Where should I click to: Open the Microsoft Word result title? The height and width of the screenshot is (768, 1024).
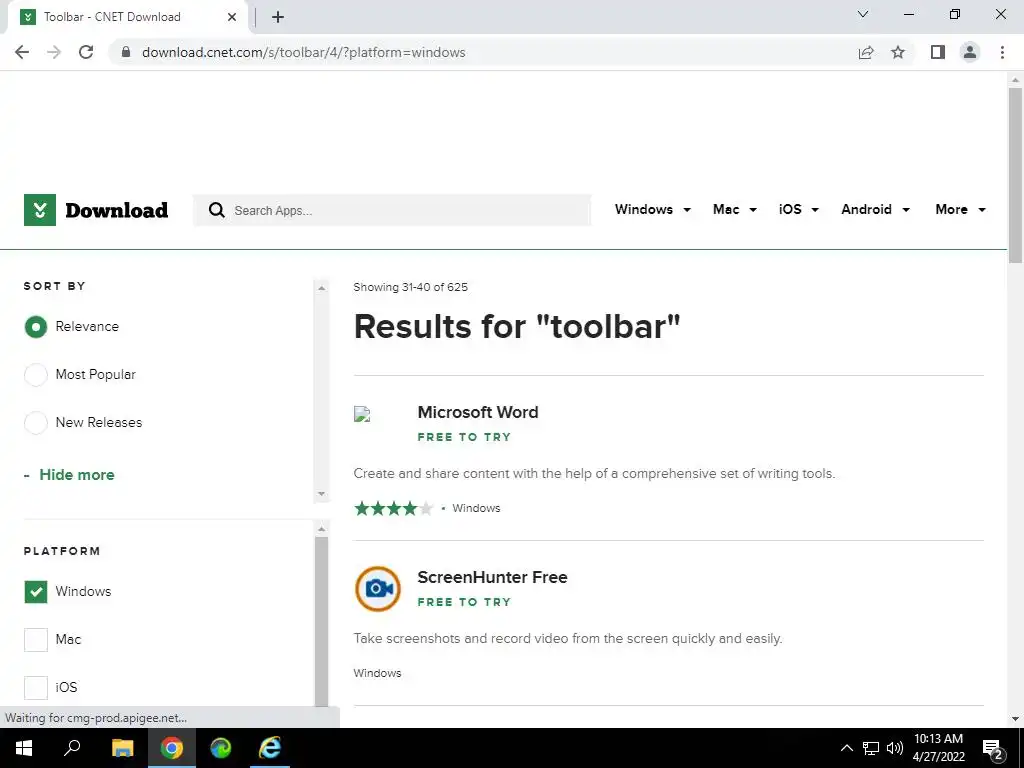pyautogui.click(x=478, y=412)
